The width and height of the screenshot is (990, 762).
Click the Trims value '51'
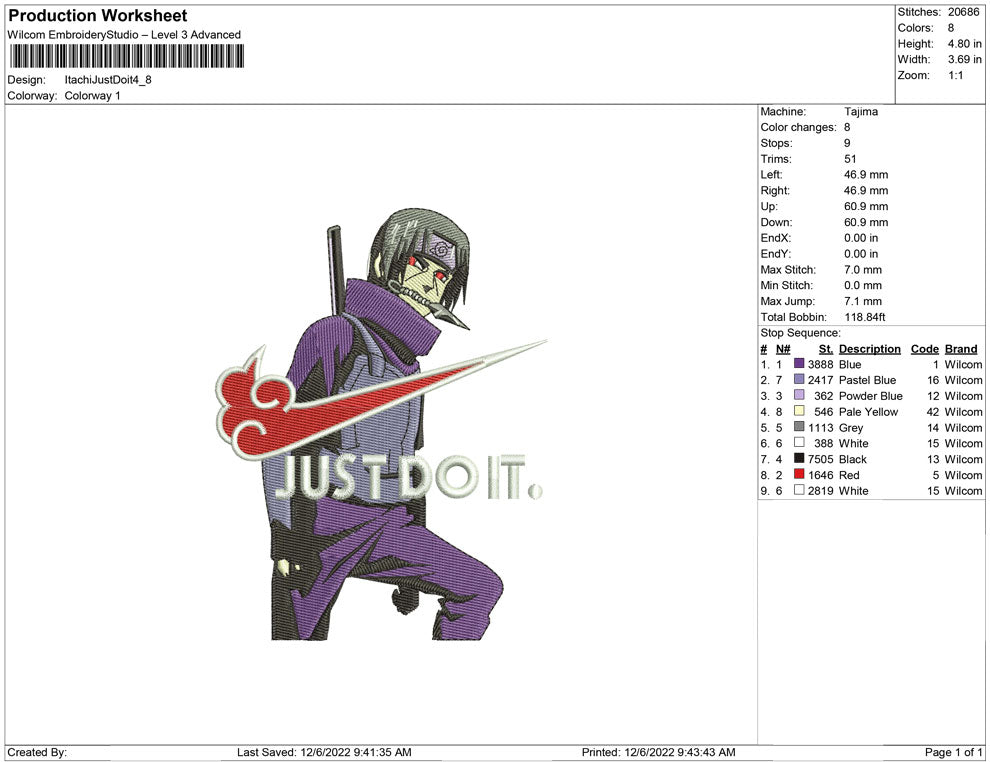[x=850, y=159]
